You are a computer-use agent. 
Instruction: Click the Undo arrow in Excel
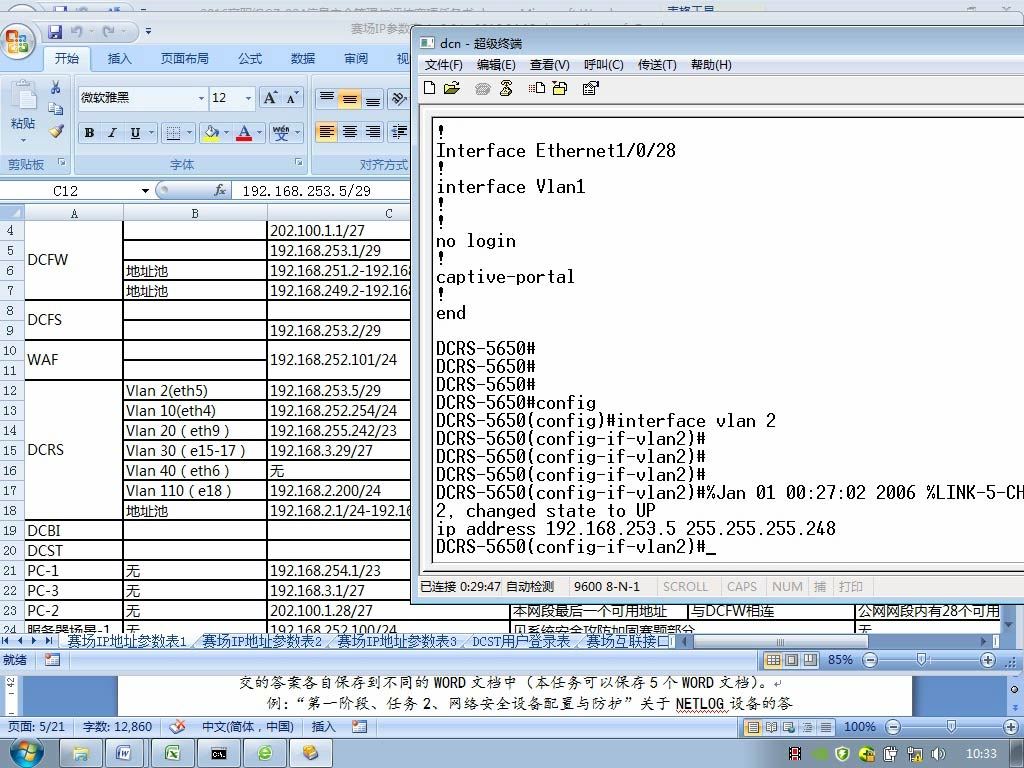click(x=77, y=31)
